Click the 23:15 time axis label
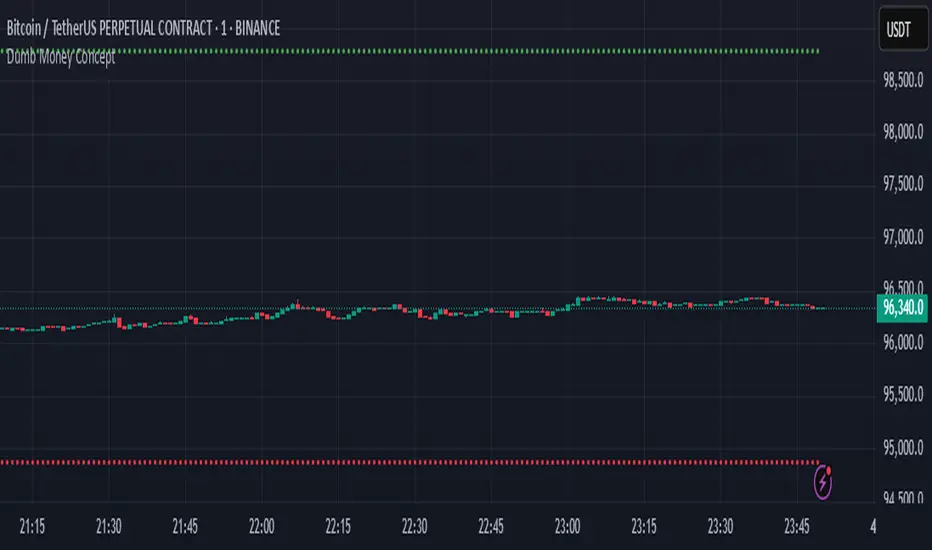Viewport: 932px width, 550px height. [644, 525]
